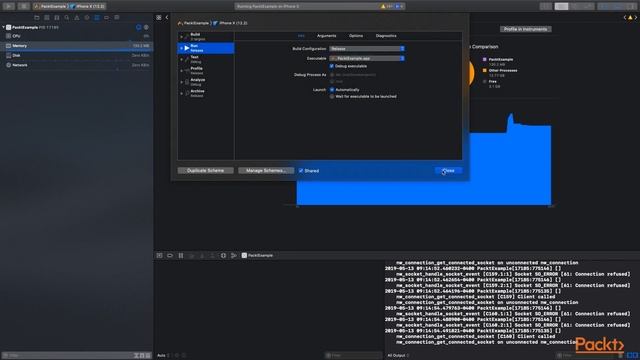Click the gray Free legend swatch
This screenshot has width=640, height=360.
point(484,82)
